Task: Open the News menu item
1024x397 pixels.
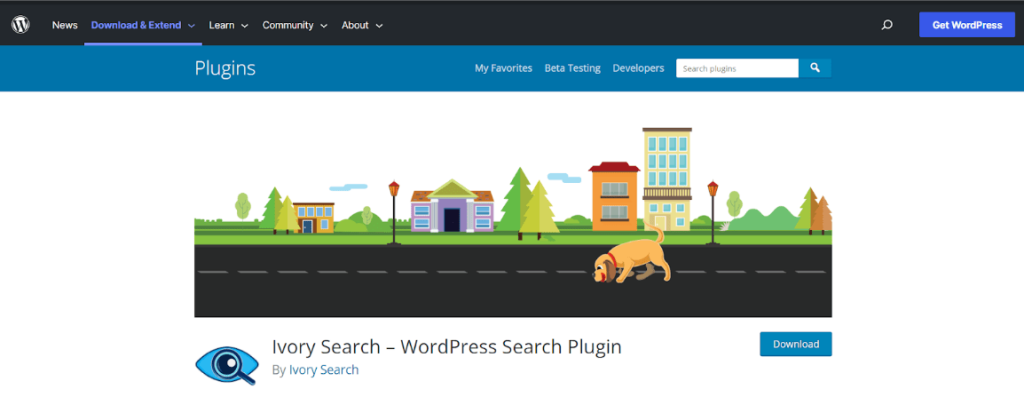Action: coord(65,25)
